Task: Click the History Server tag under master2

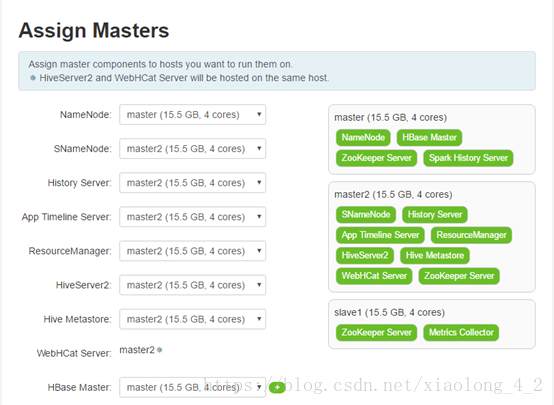Action: coord(435,215)
